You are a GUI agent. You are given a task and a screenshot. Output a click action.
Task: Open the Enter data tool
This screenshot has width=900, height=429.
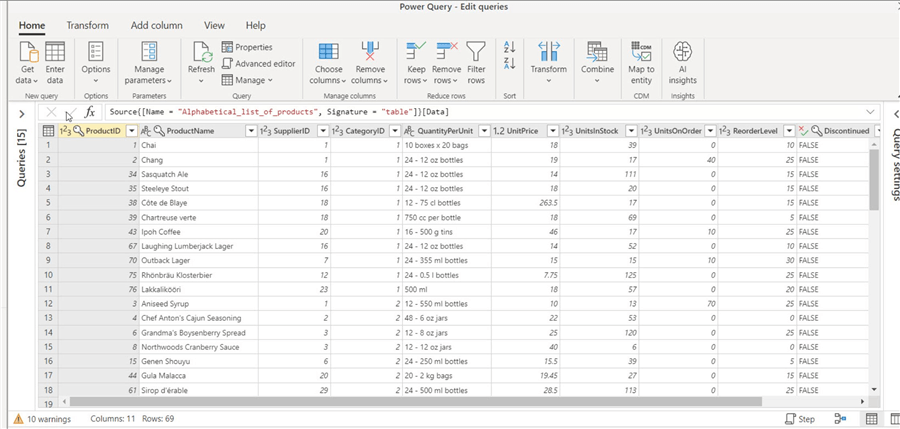pyautogui.click(x=55, y=52)
